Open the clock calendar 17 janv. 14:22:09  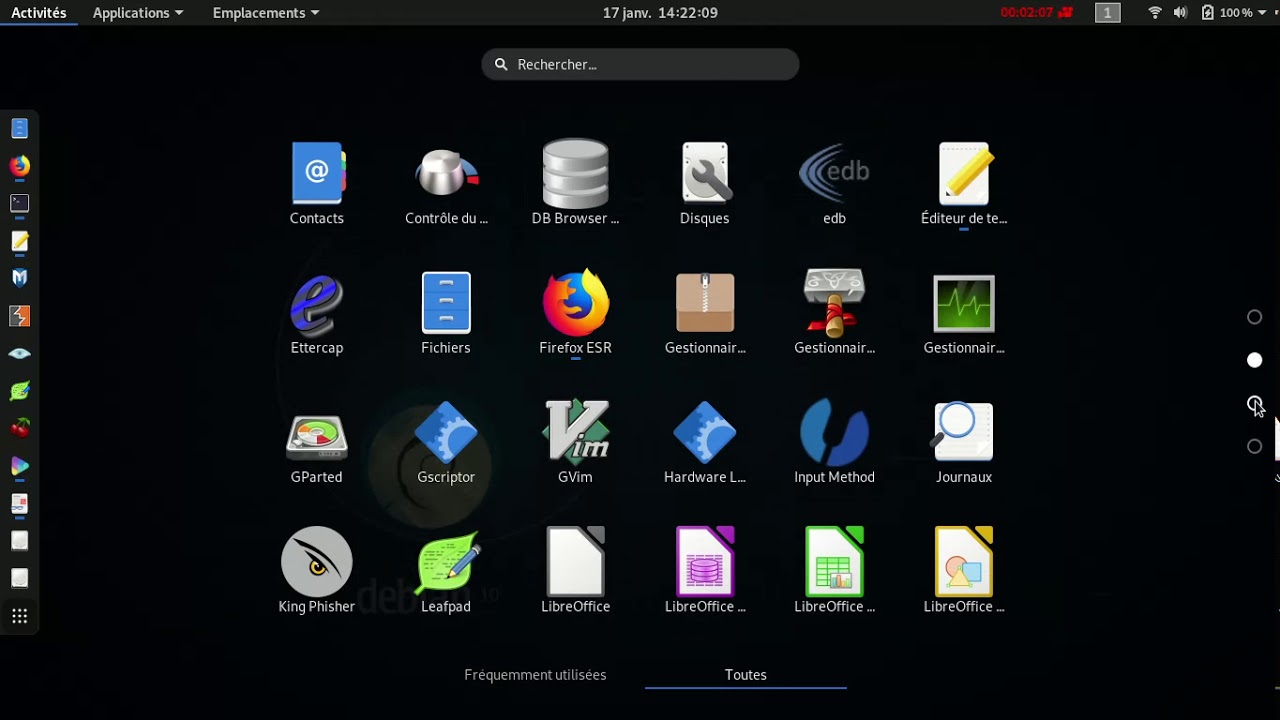click(x=660, y=13)
